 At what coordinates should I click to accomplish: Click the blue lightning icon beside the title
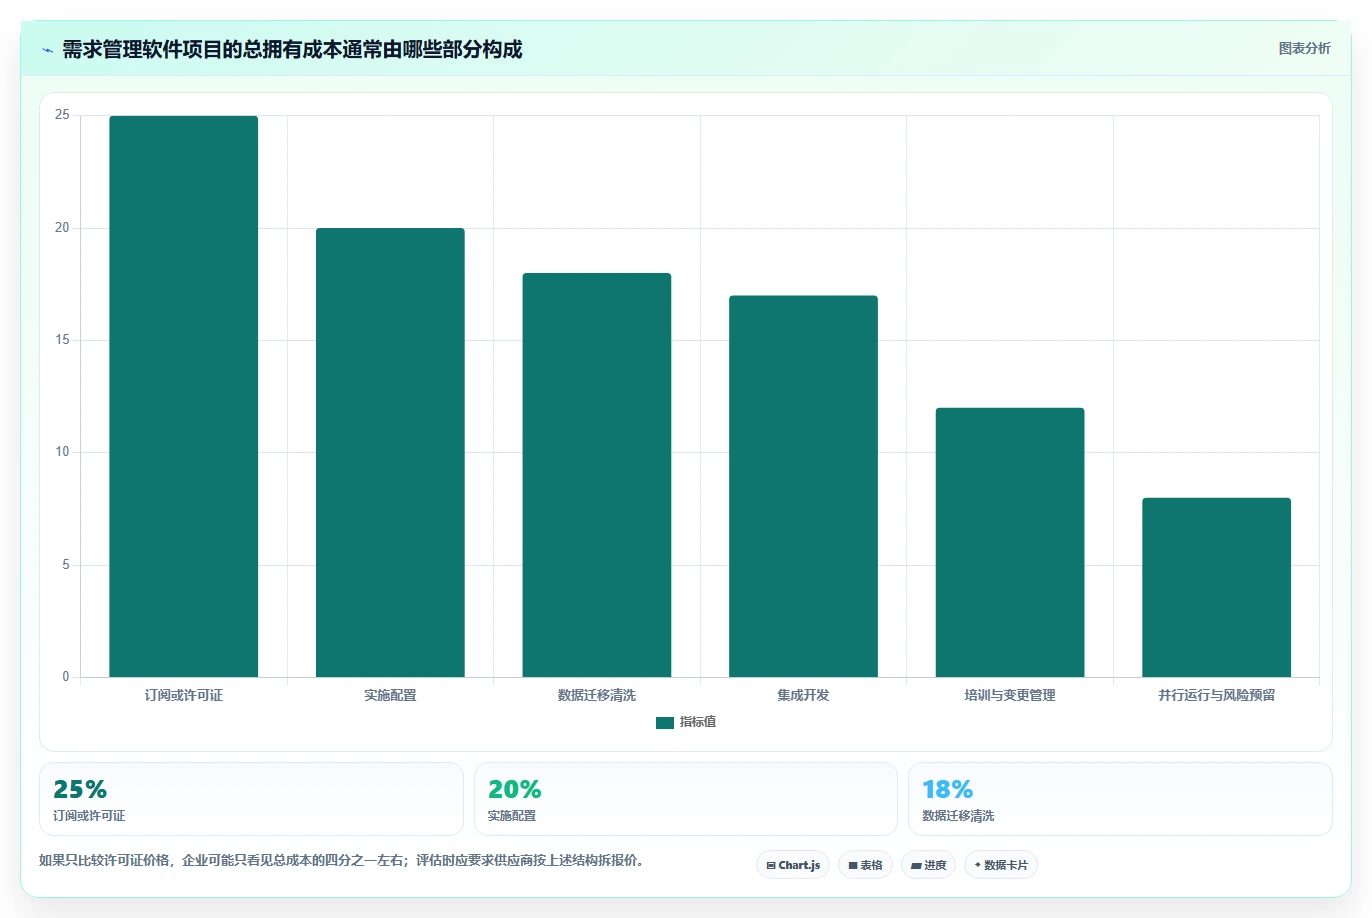pyautogui.click(x=47, y=50)
